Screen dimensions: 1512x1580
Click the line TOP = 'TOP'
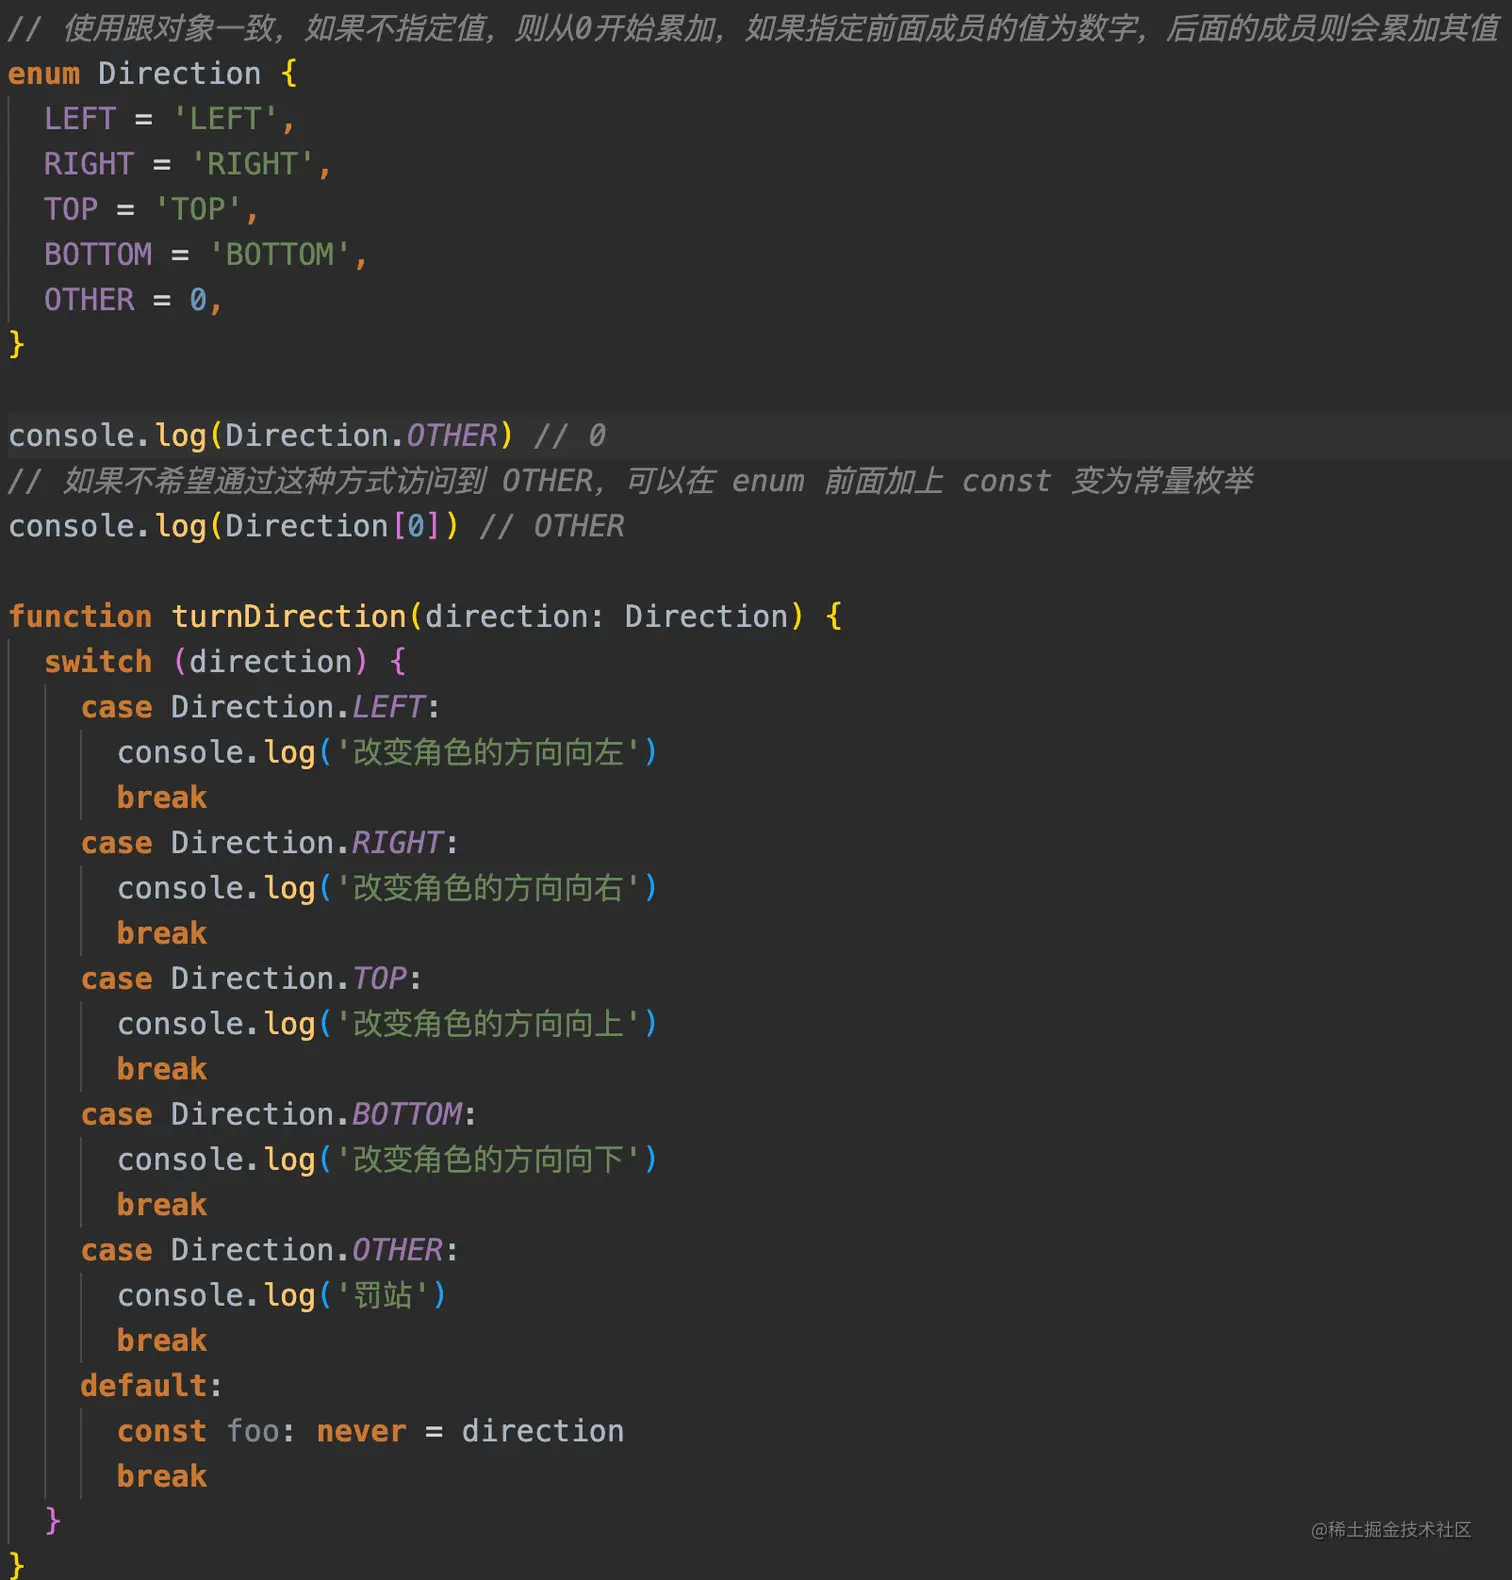[x=151, y=209]
